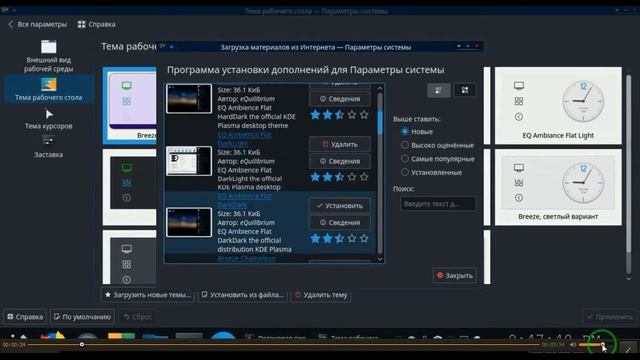The height and width of the screenshot is (360, 640).
Task: Open the HardDark theme preview thumbnail
Action: pyautogui.click(x=189, y=98)
